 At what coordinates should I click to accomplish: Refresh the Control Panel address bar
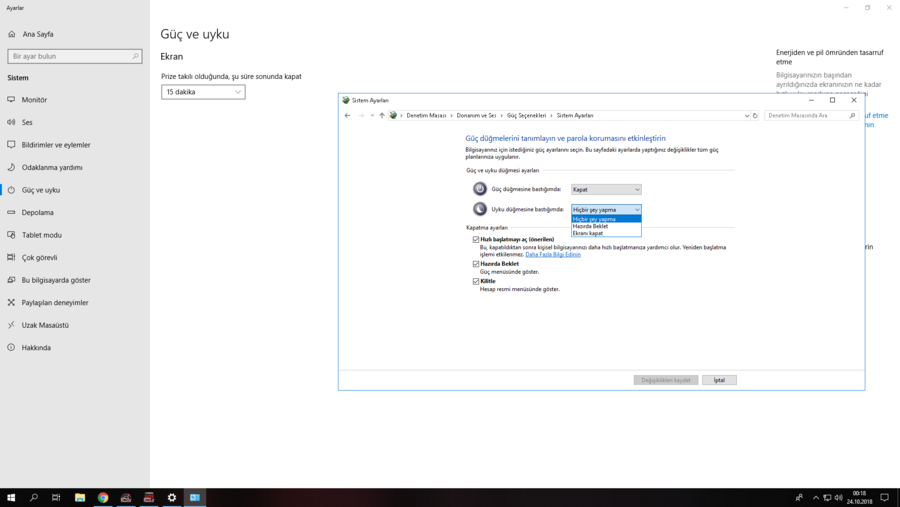pyautogui.click(x=755, y=115)
